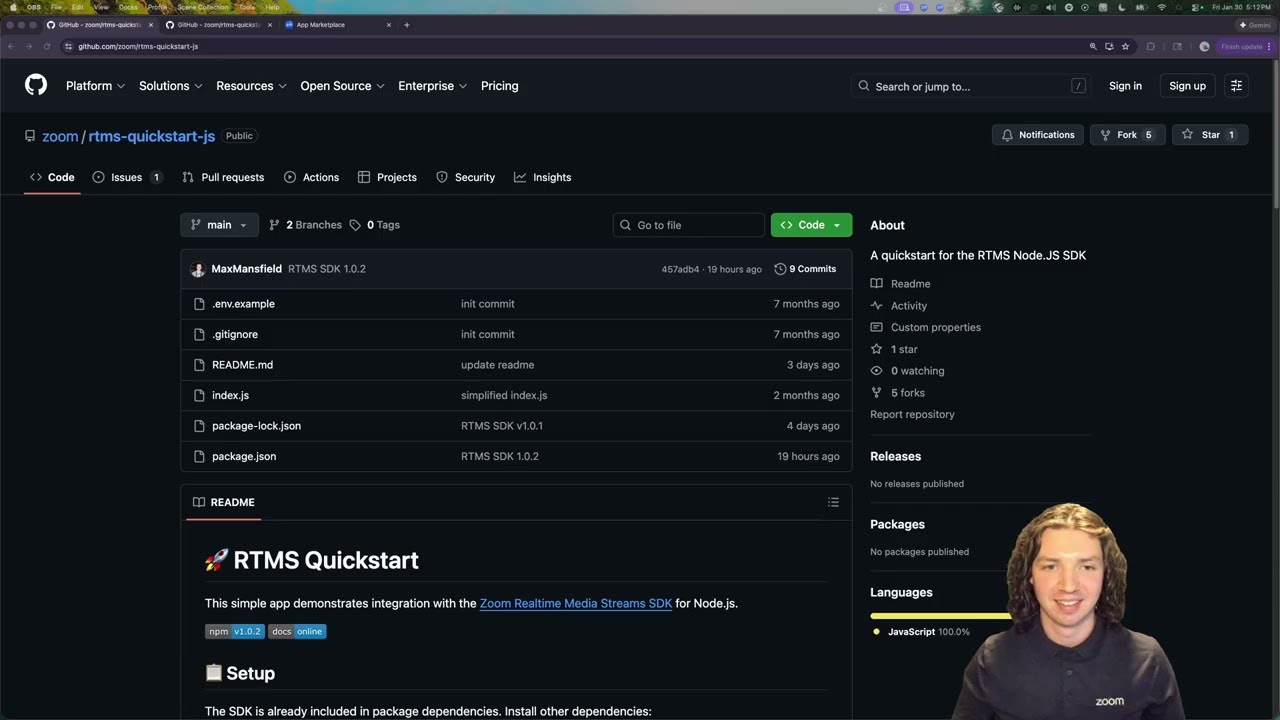Screen dimensions: 1280x720
Task: Click the docs online badge
Action: (x=297, y=631)
